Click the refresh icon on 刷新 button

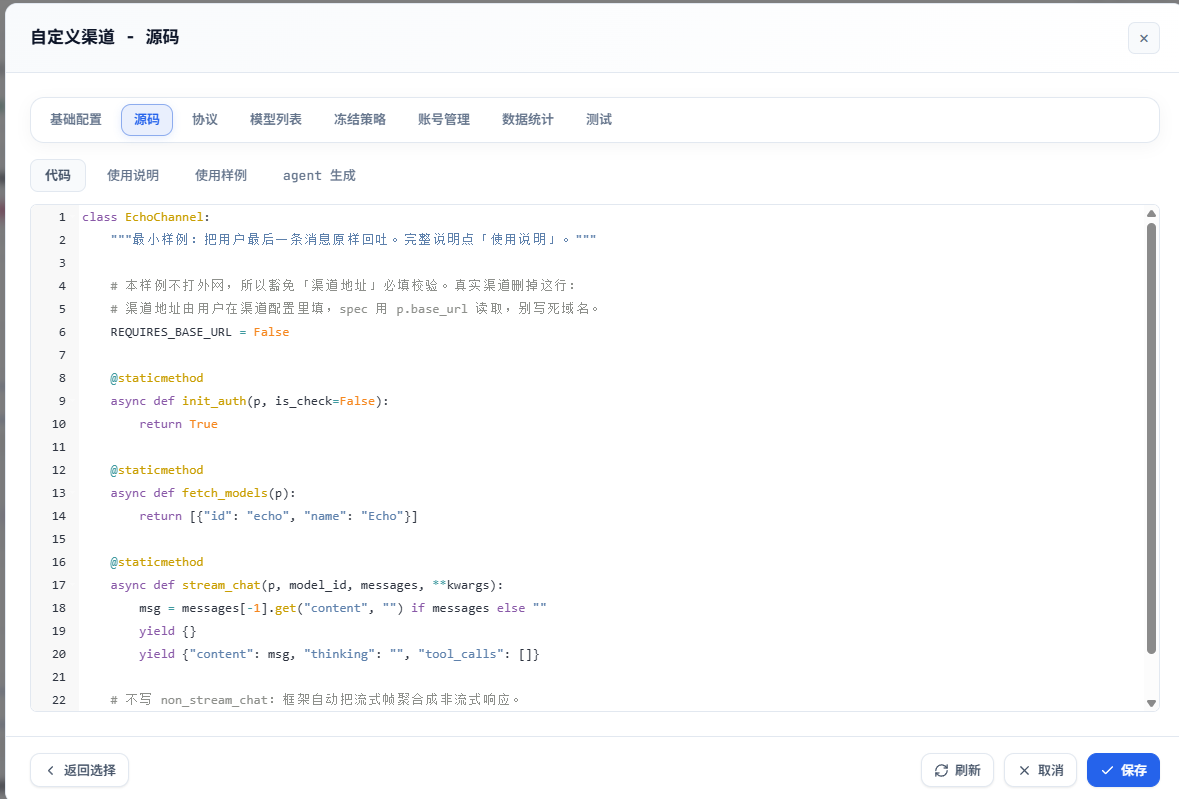point(941,770)
